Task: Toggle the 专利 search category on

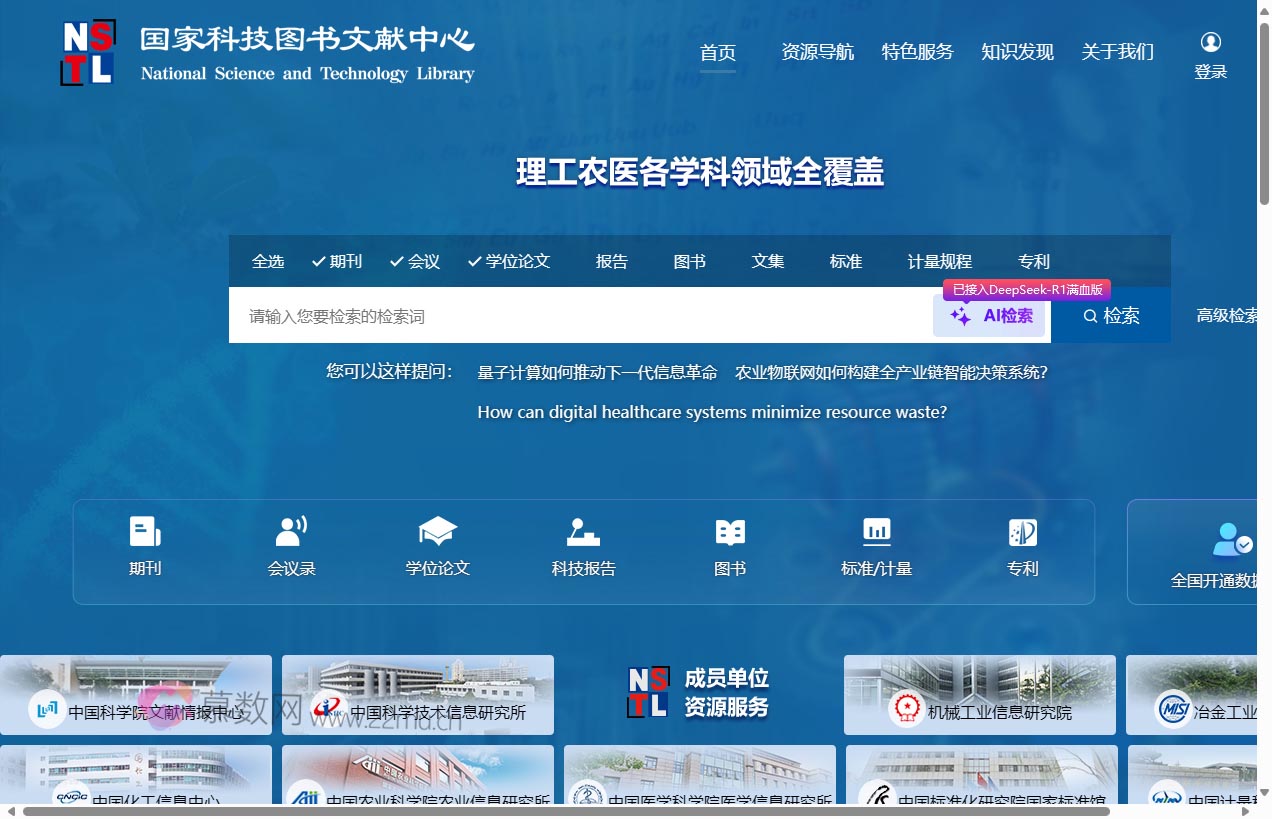Action: [x=1033, y=261]
